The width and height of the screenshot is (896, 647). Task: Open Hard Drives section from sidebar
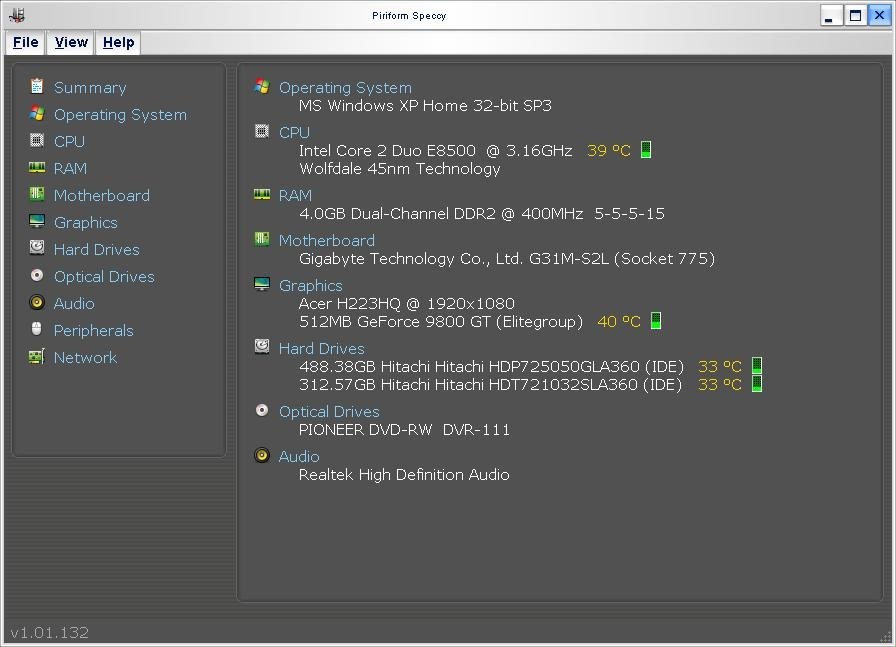pos(97,249)
